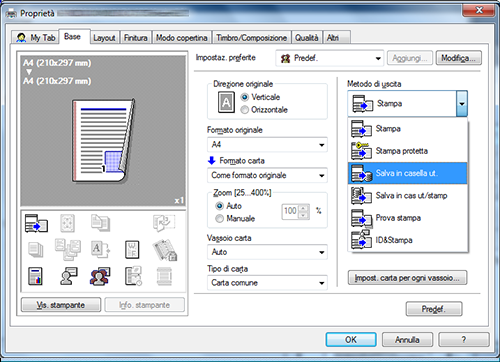This screenshot has width=500, height=362.
Task: Click the Predef. reset button at the bottom right
Action: 434,309
